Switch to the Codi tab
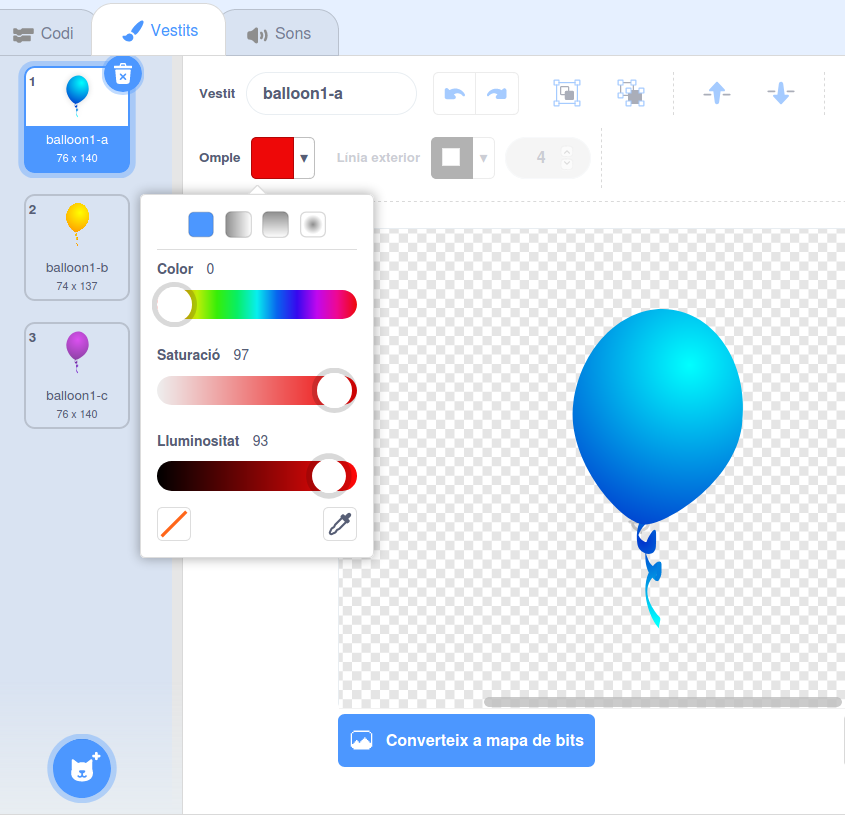 pyautogui.click(x=43, y=33)
